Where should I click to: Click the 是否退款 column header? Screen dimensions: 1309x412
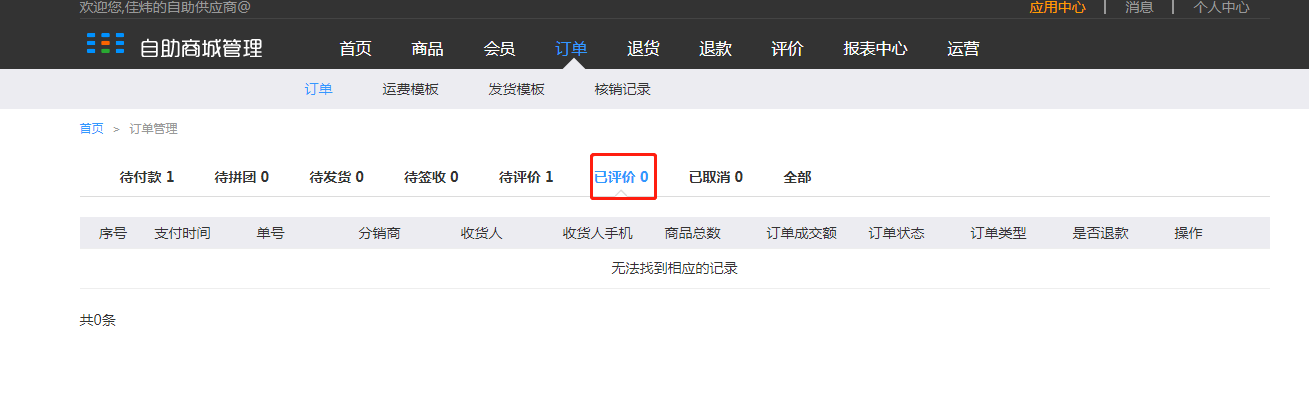click(1101, 233)
